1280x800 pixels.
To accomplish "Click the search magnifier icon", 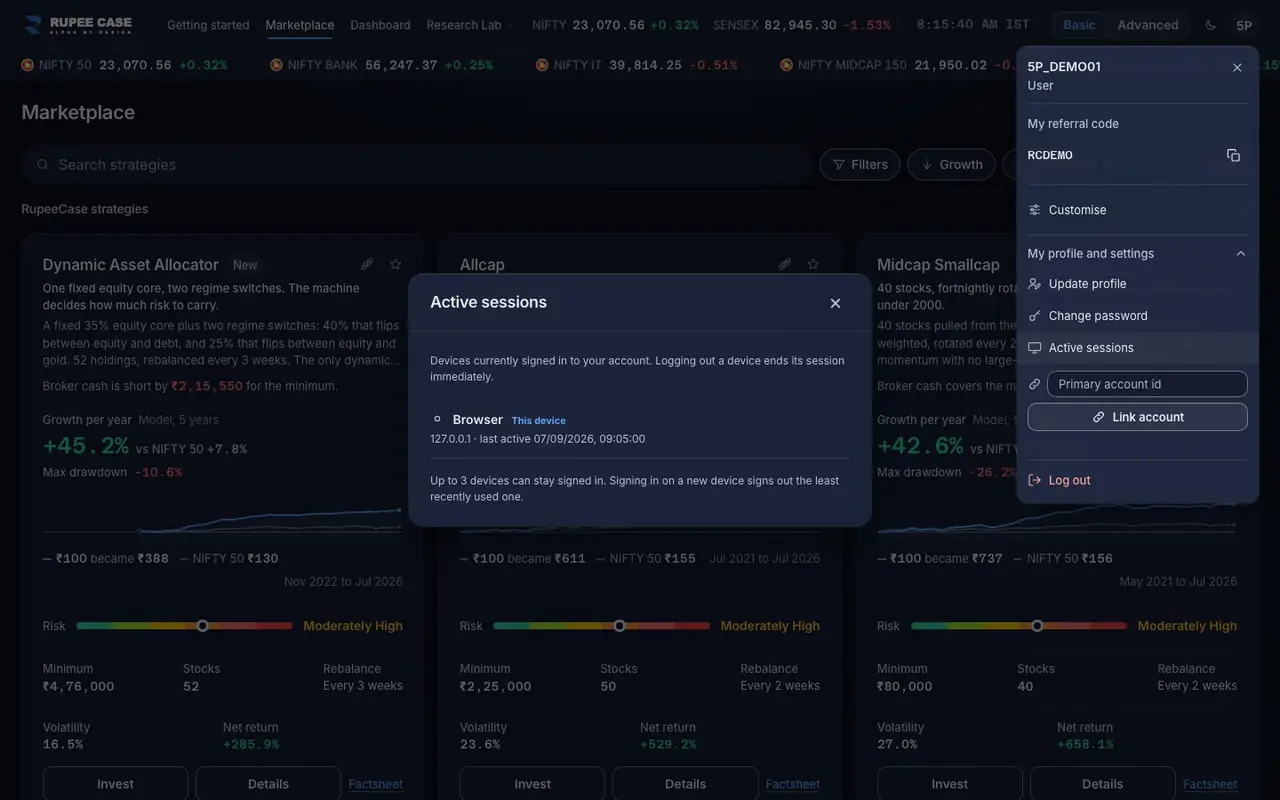I will (43, 165).
